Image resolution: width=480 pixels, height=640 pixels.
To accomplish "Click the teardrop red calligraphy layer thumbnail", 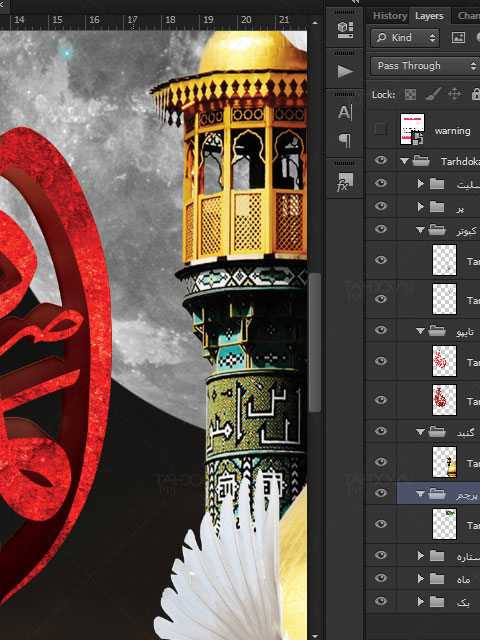I will pyautogui.click(x=444, y=400).
